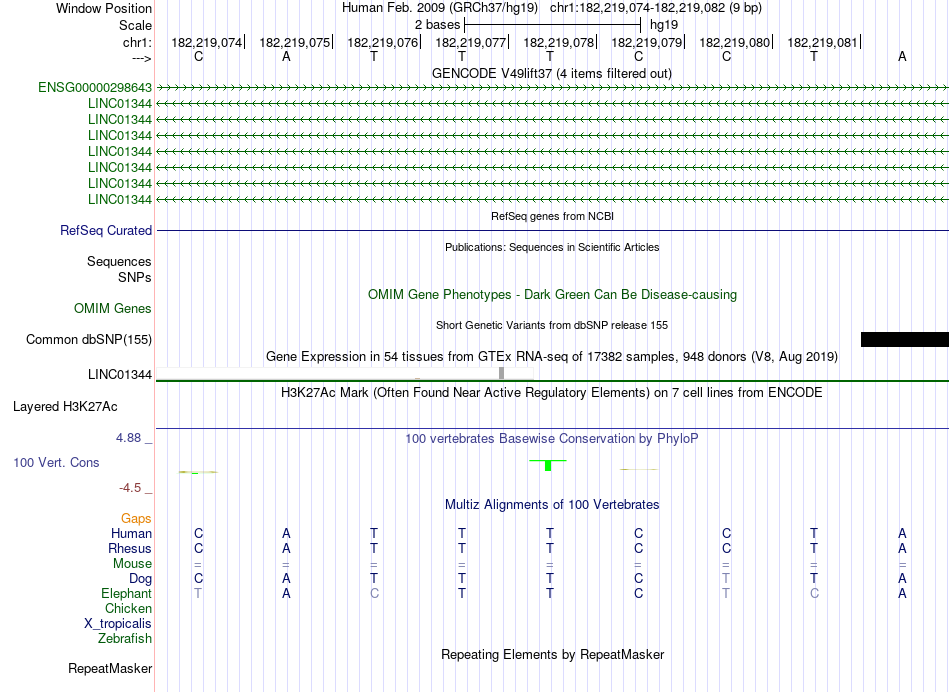Click the OMIM Genes track label
The width and height of the screenshot is (950, 692).
click(x=113, y=308)
